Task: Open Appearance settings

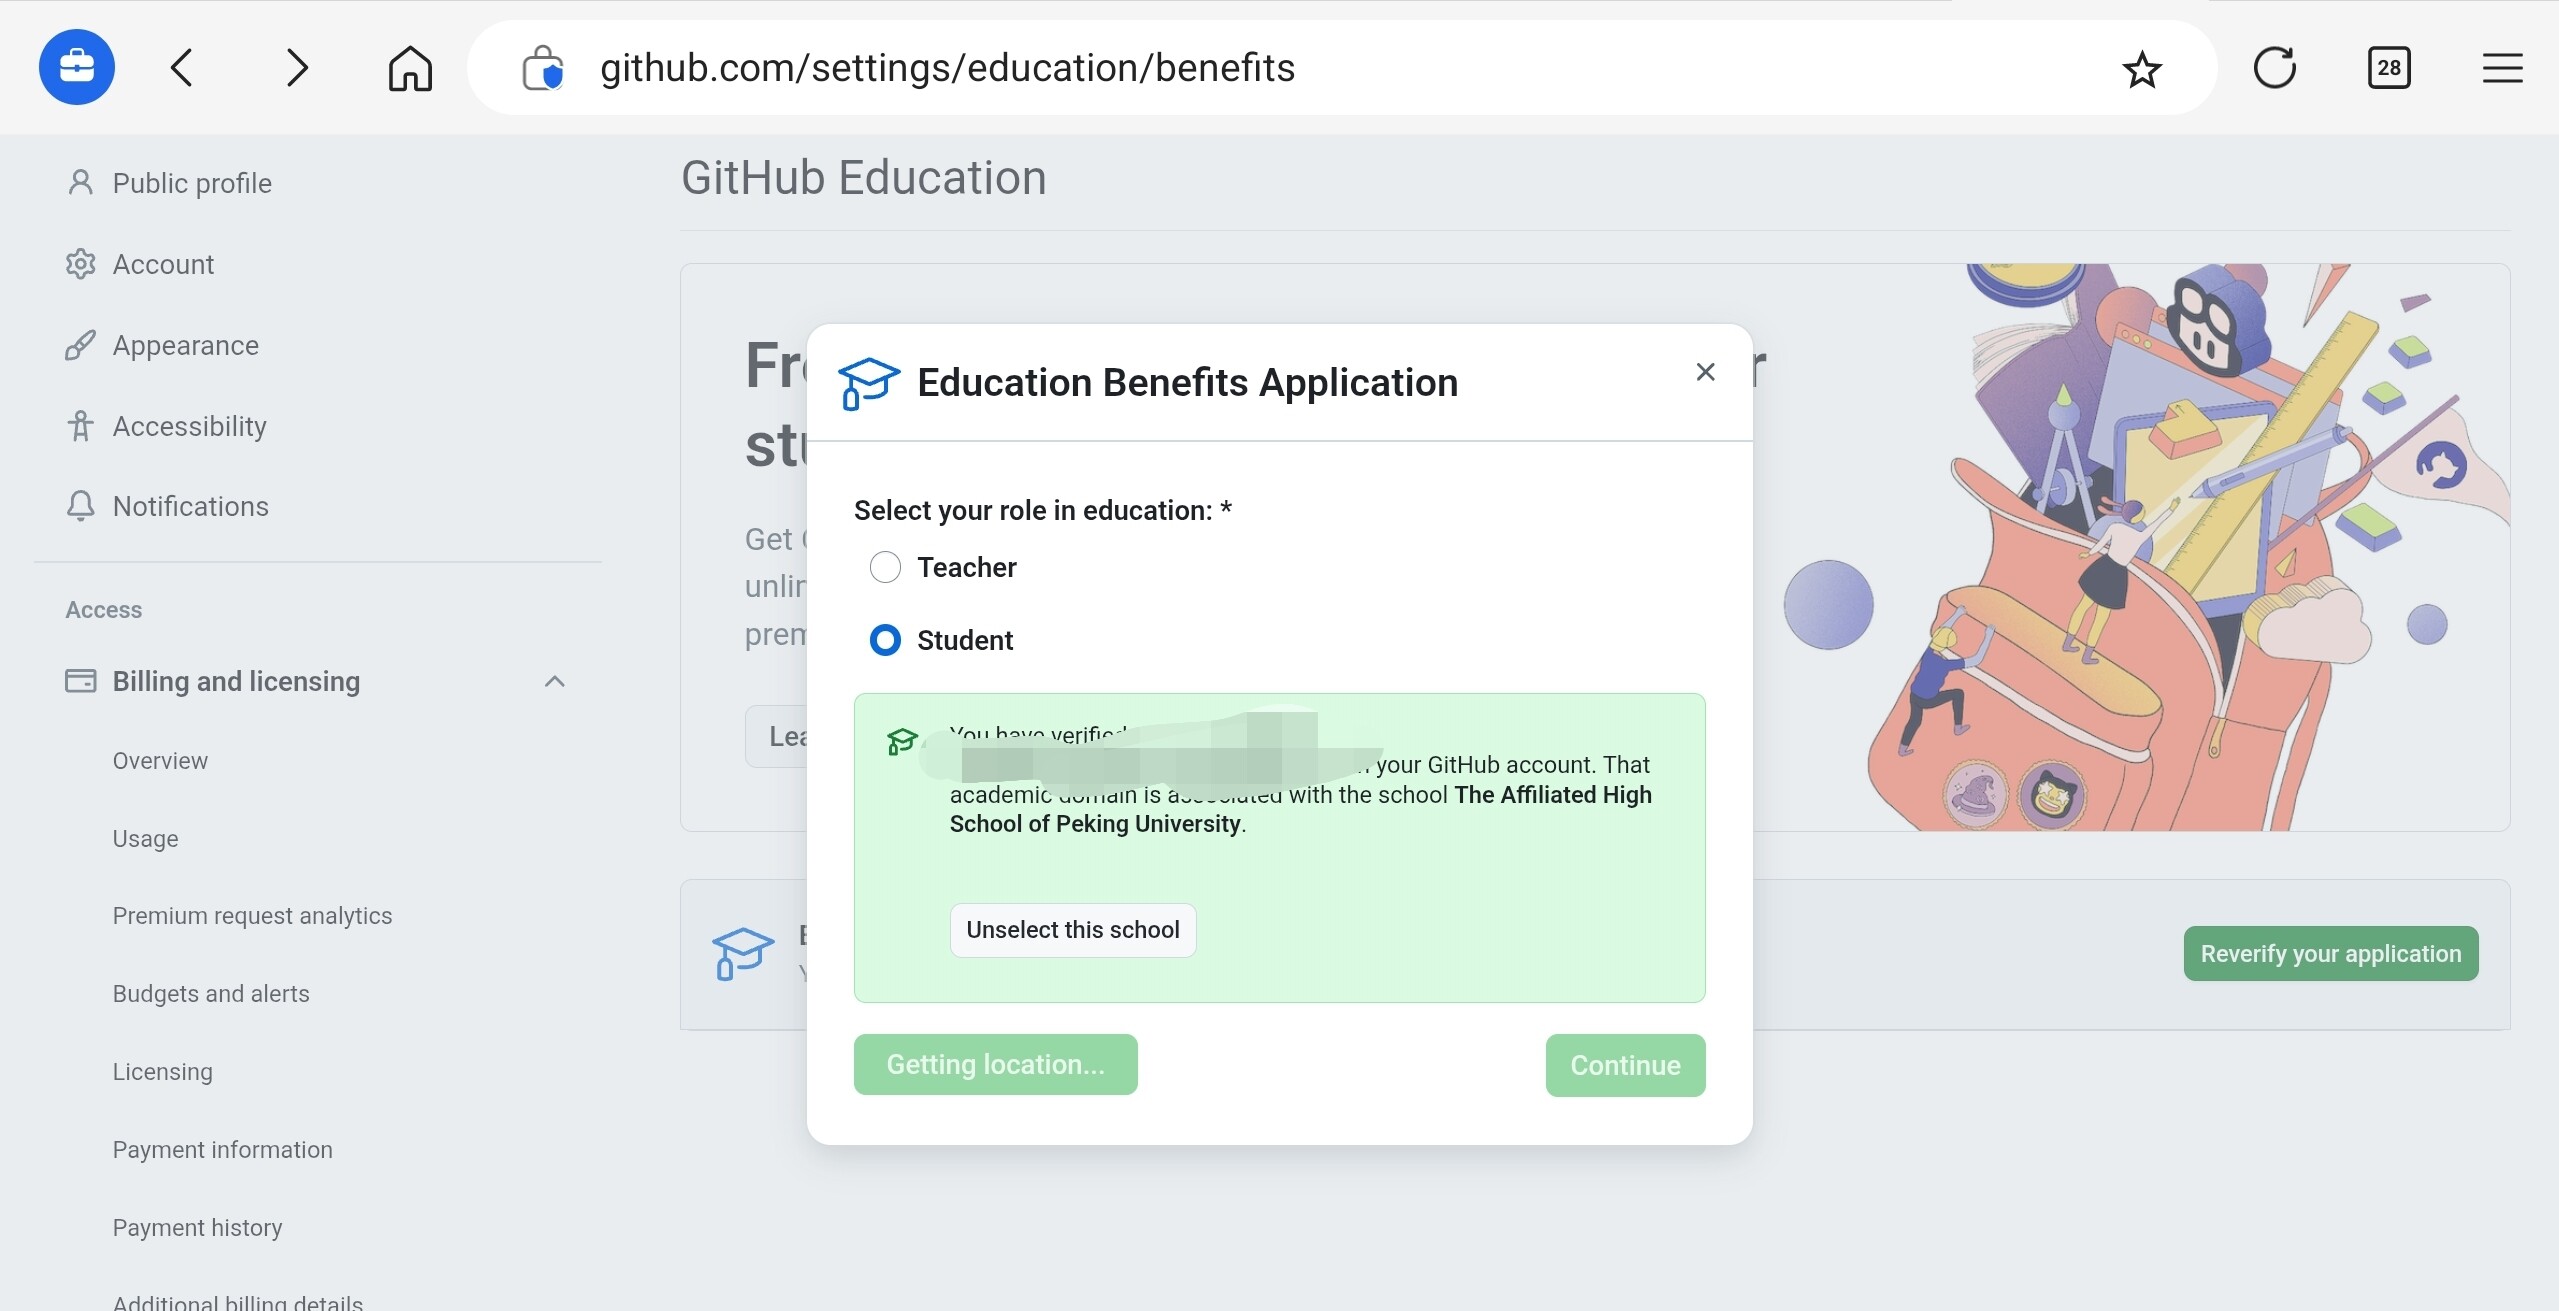Action: (185, 345)
